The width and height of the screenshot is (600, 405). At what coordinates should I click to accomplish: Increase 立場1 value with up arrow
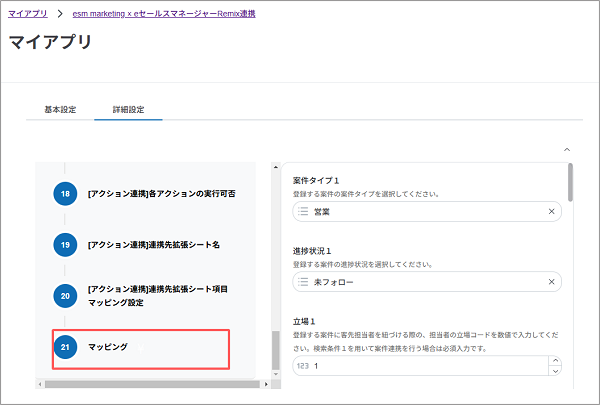(556, 362)
